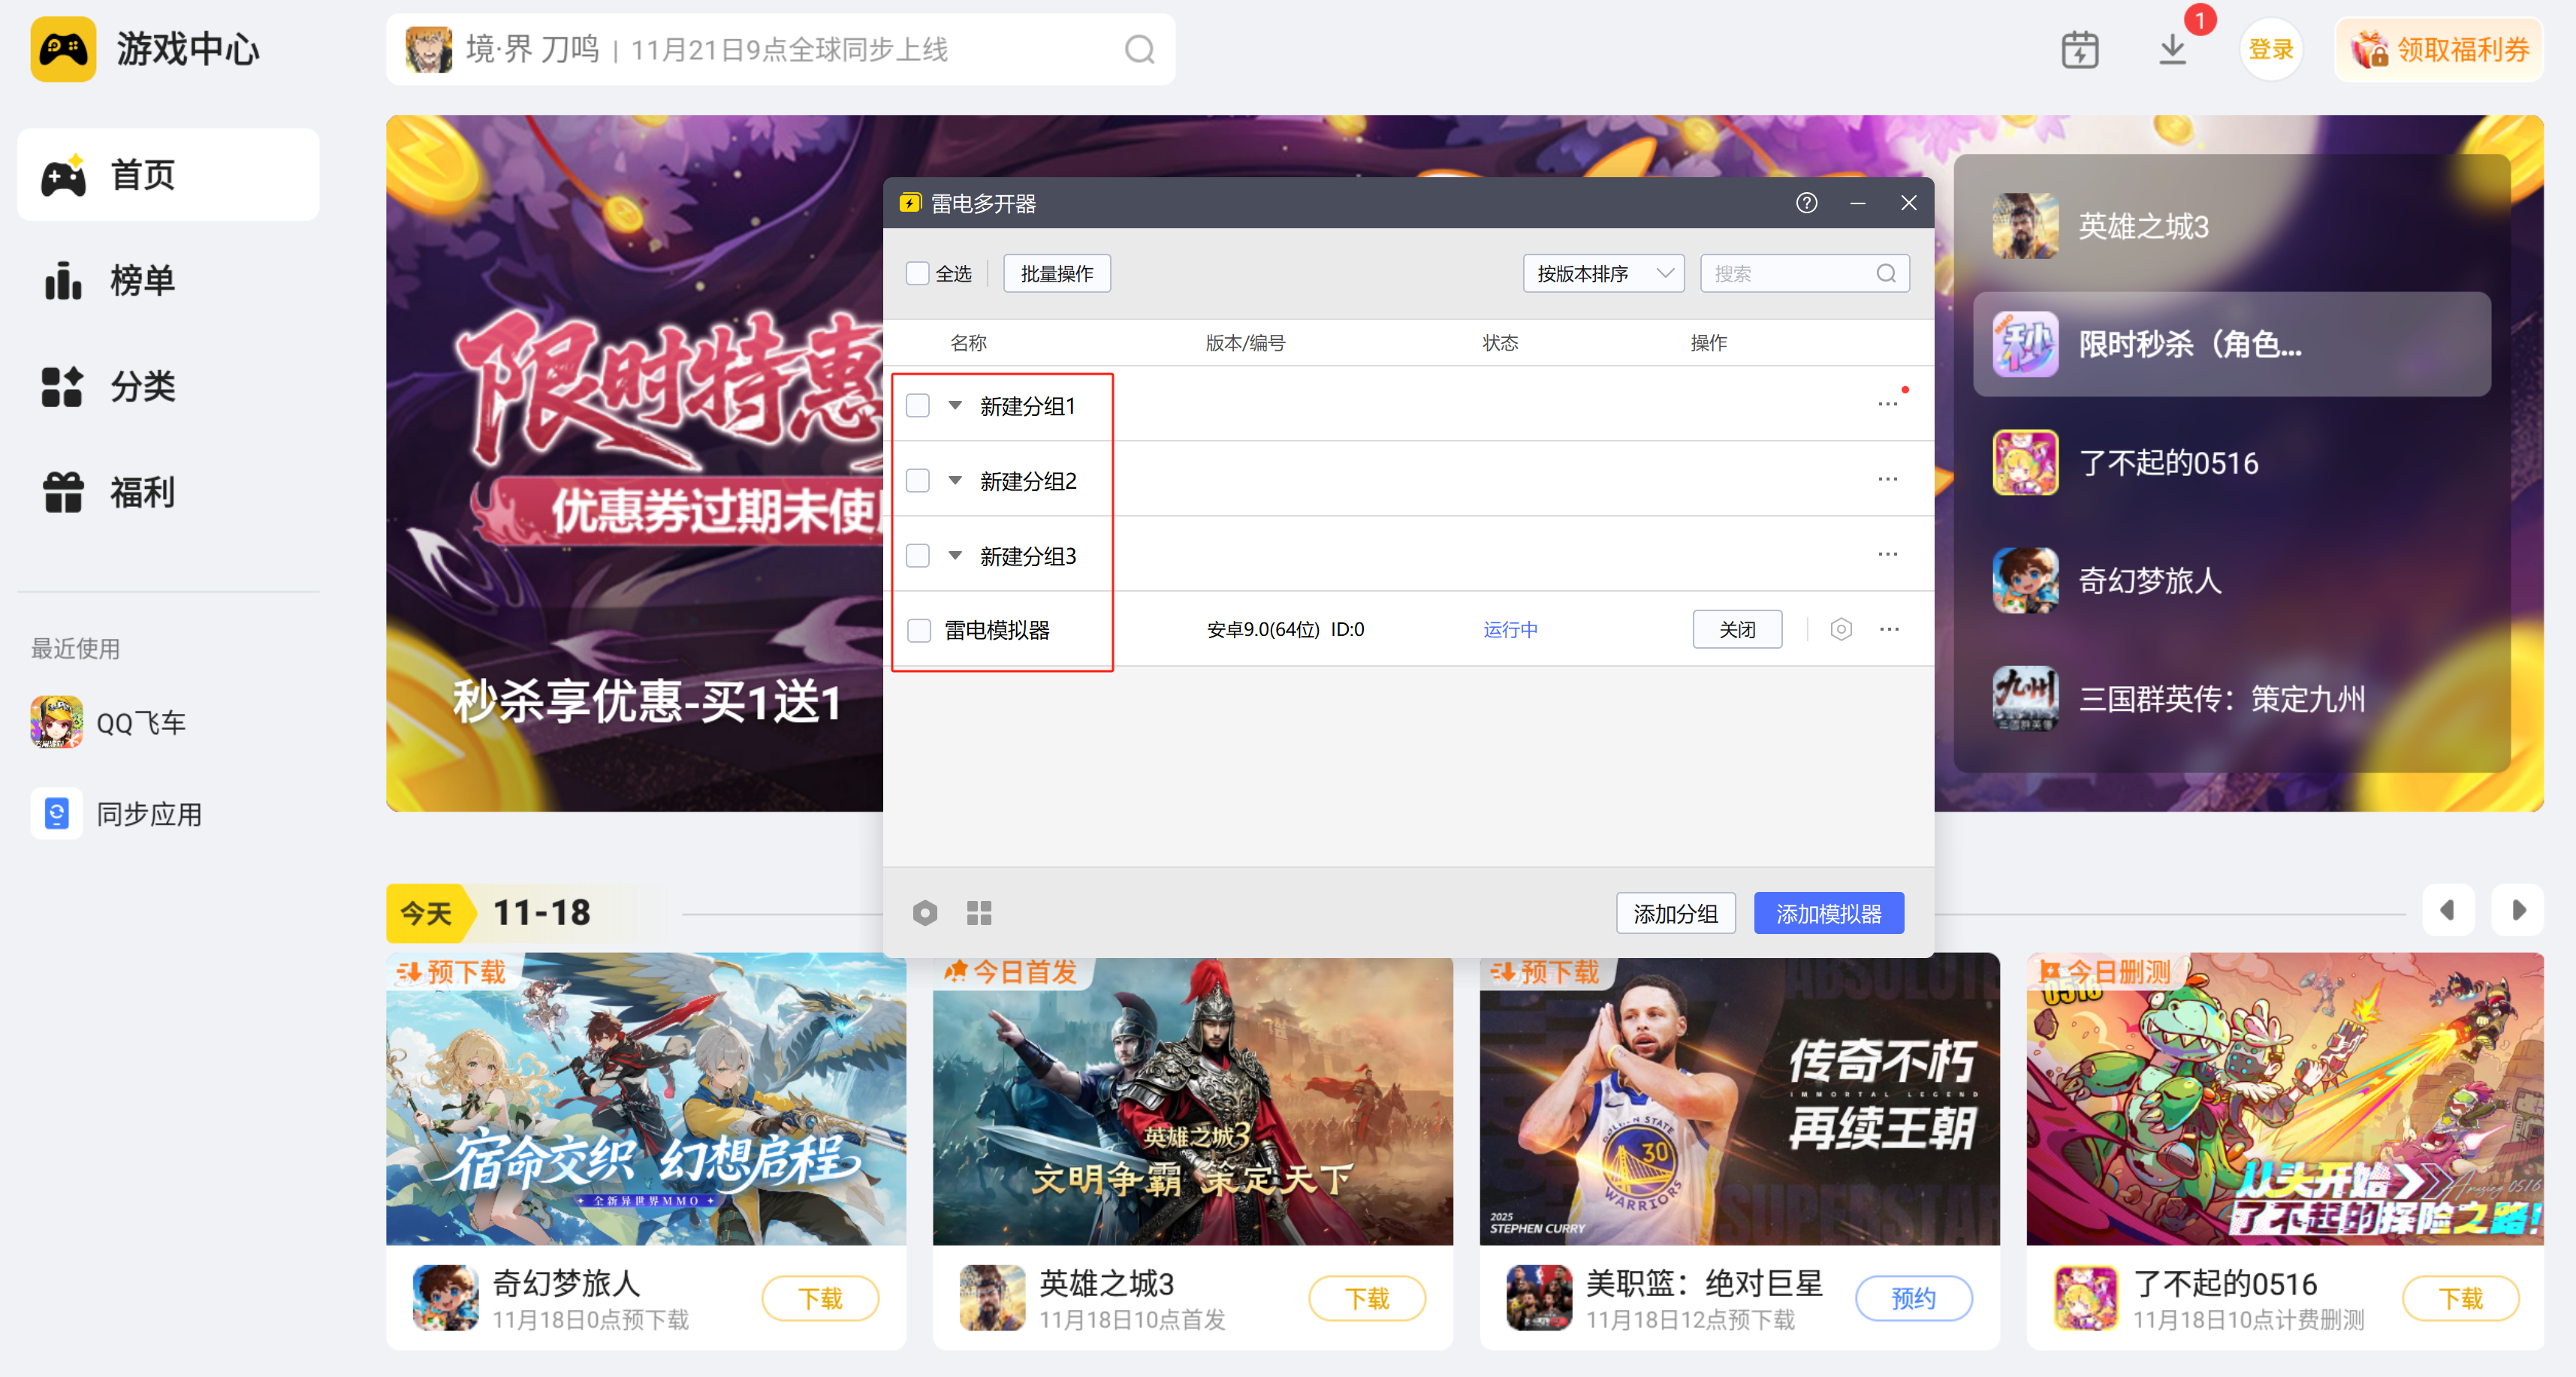Image resolution: width=2576 pixels, height=1377 pixels.
Task: Open the 福利 sidebar section
Action: [x=142, y=492]
